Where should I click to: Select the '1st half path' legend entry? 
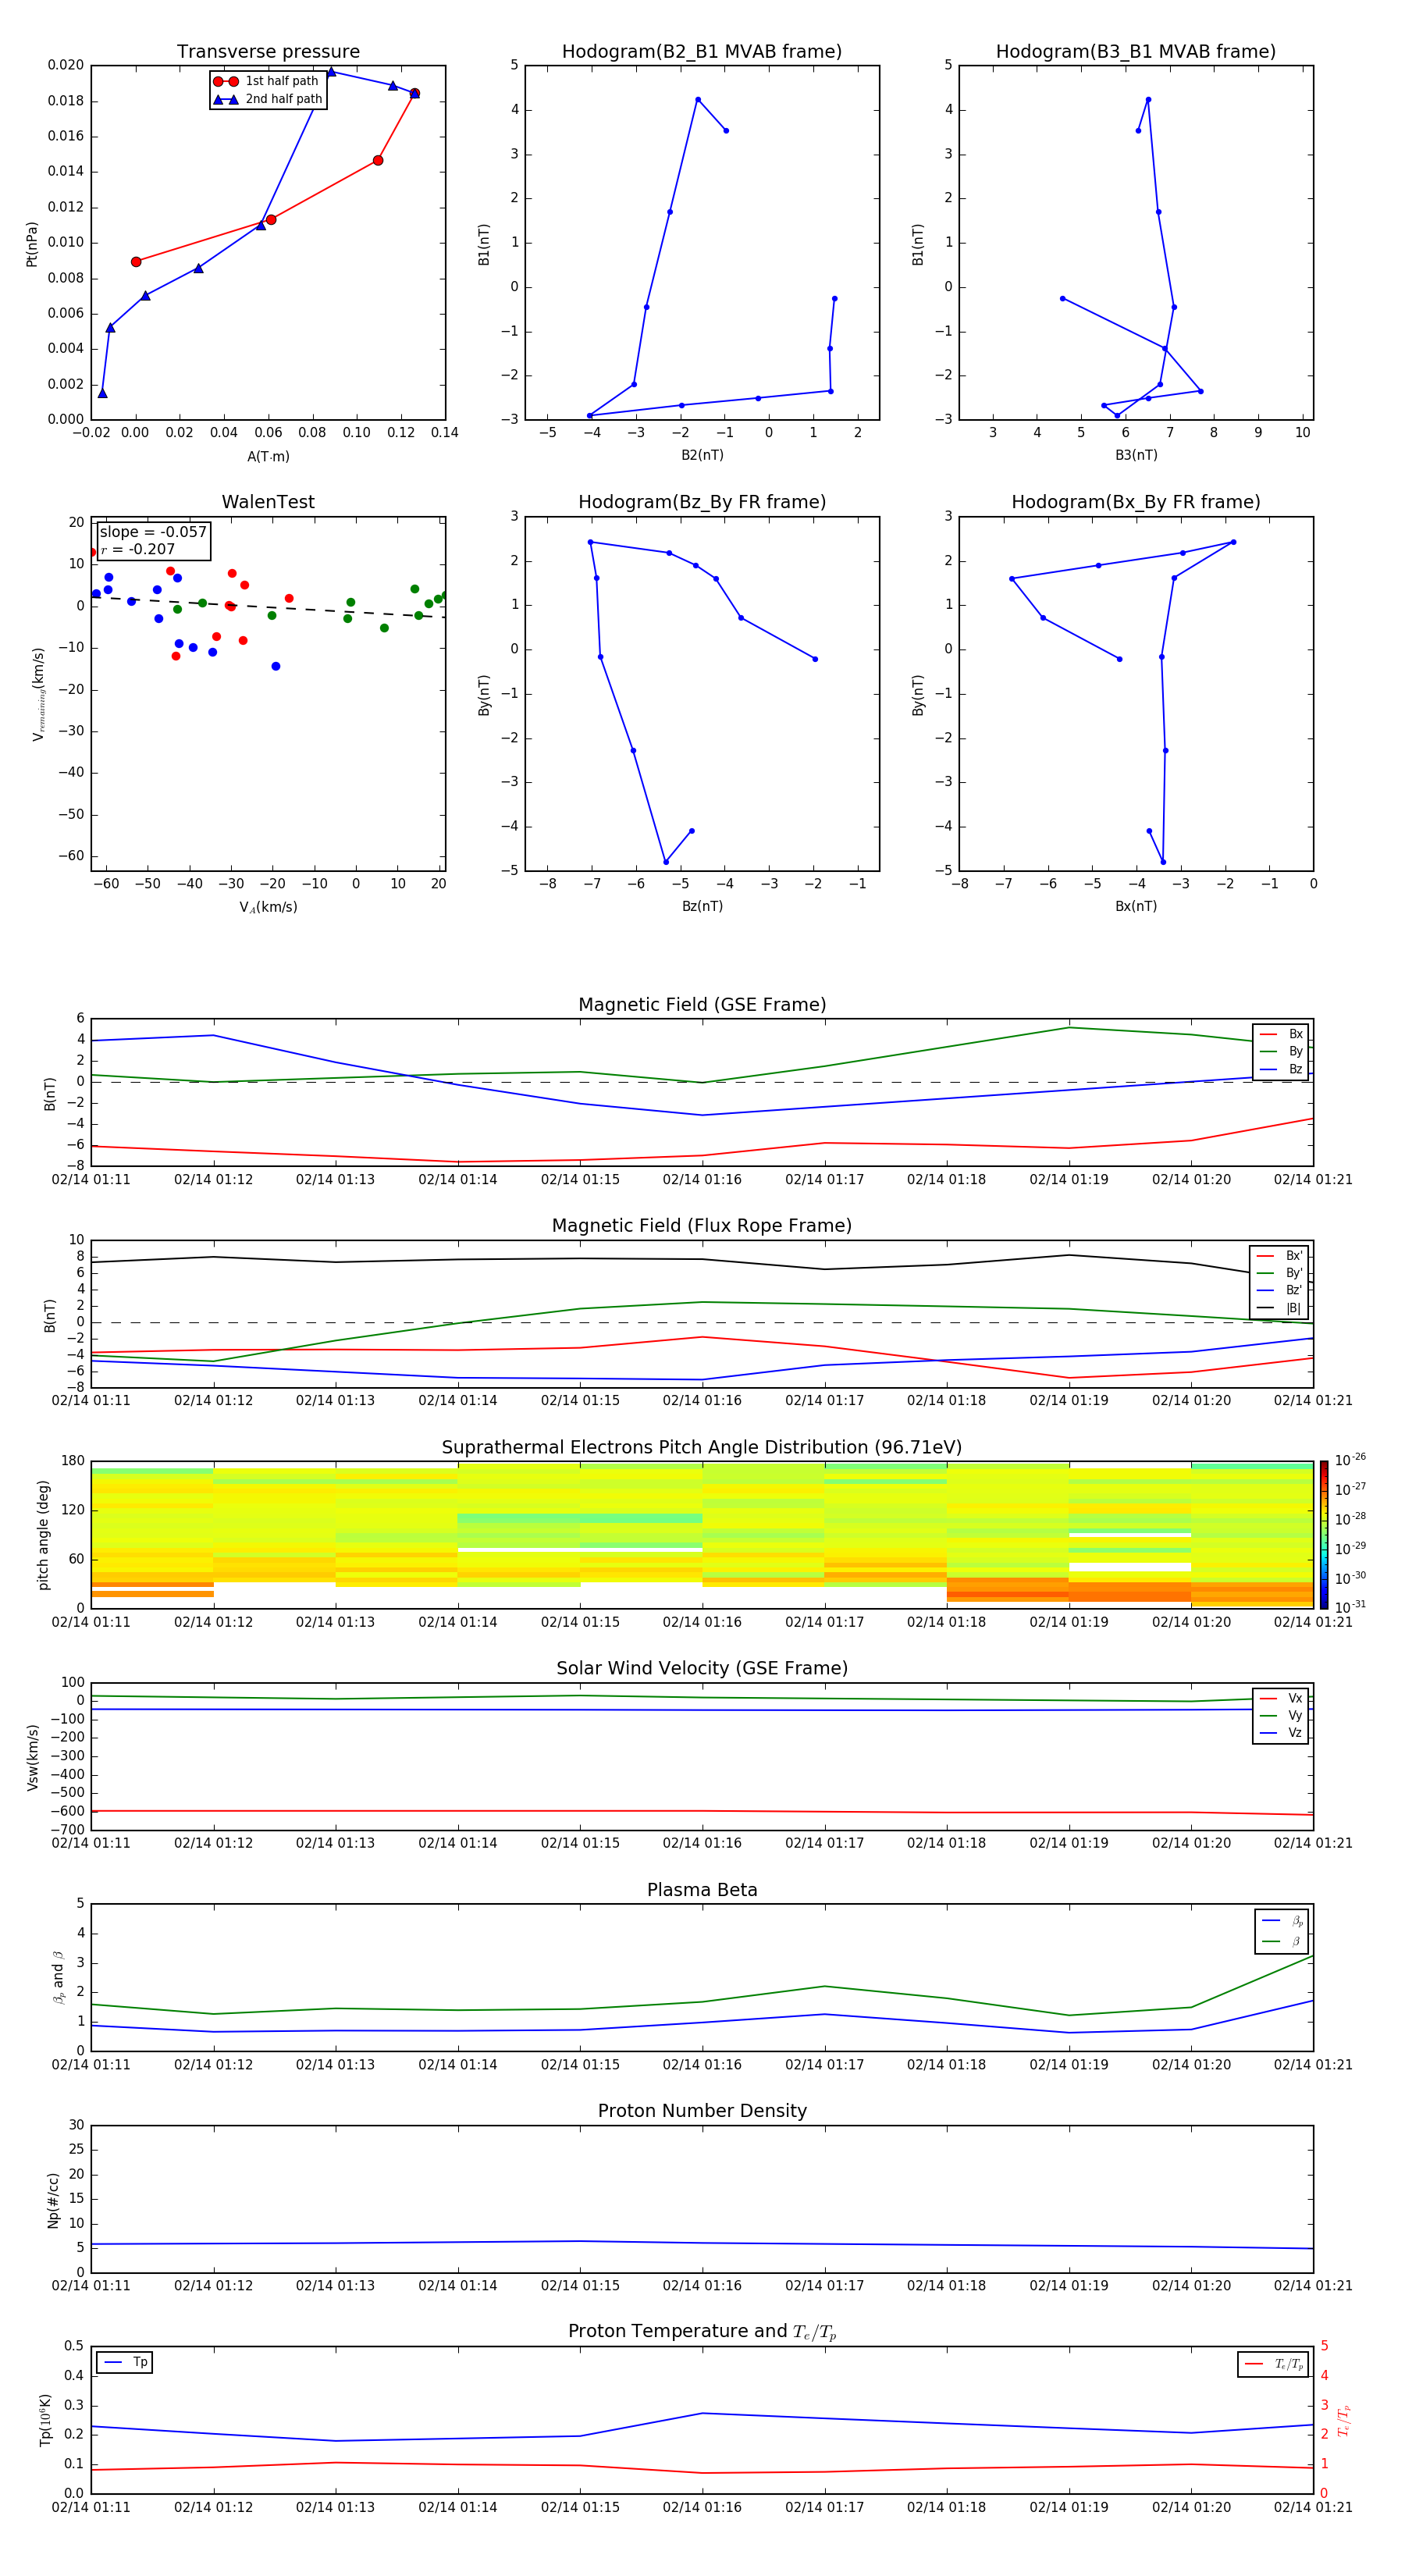click(x=267, y=81)
